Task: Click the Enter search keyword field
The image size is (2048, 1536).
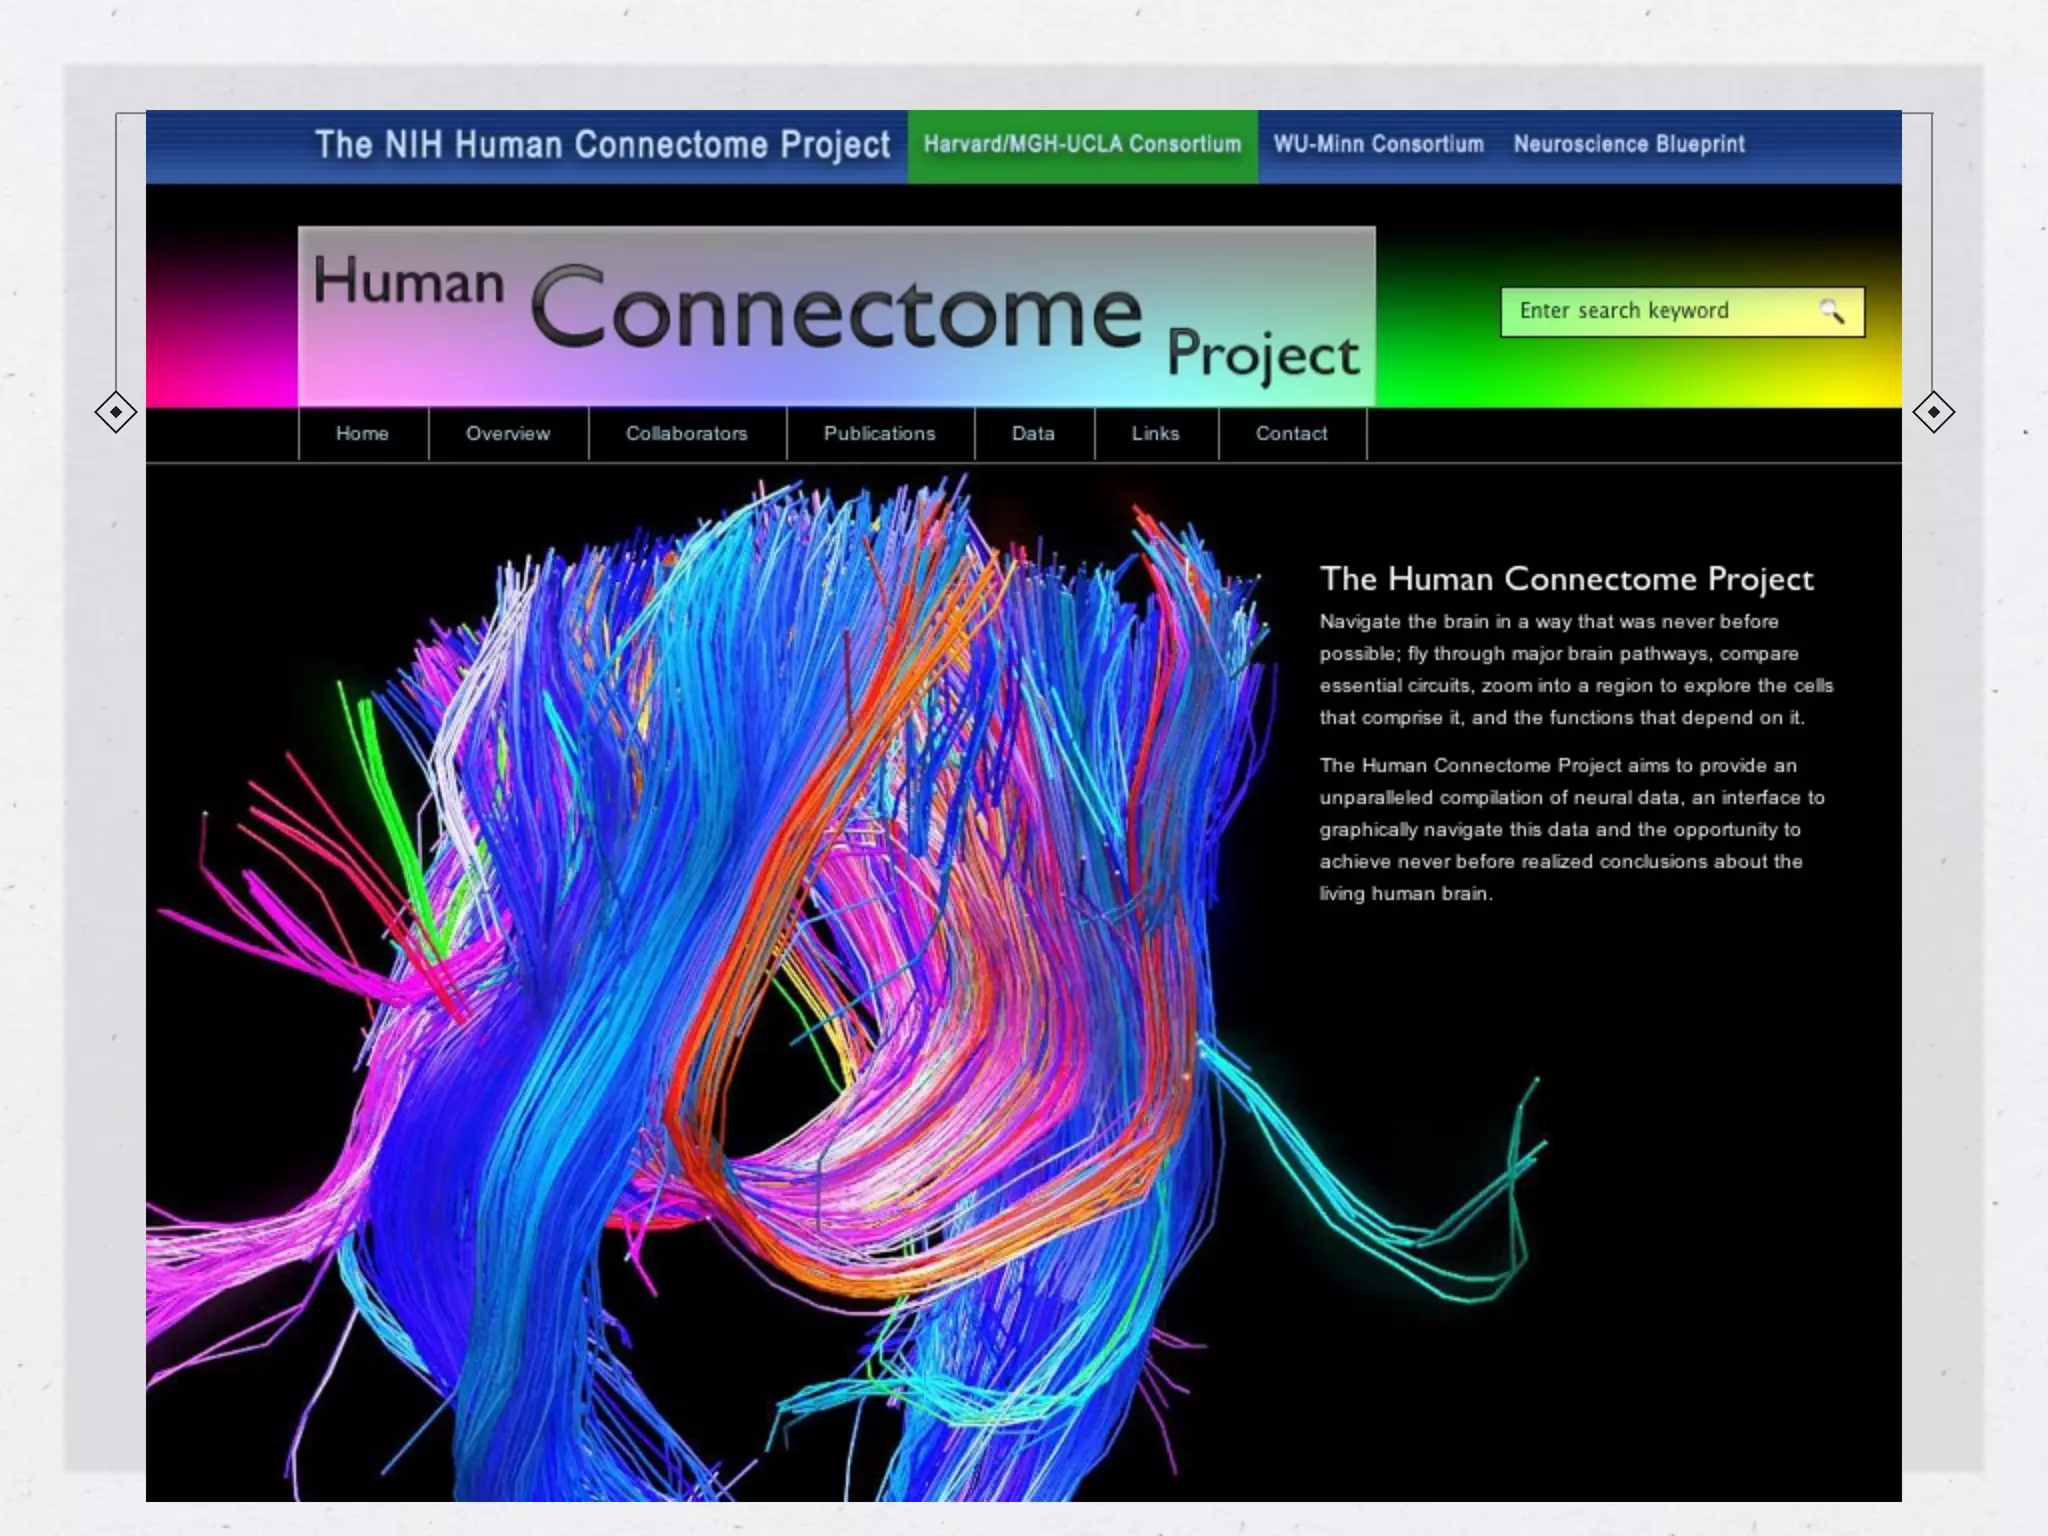Action: tap(1682, 312)
